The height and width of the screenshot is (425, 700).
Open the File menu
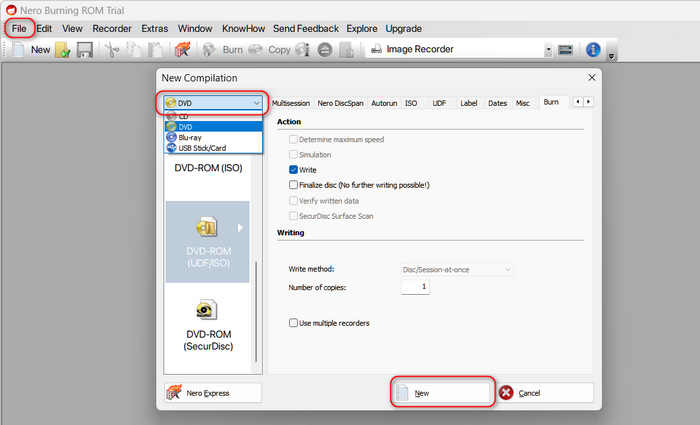coord(19,29)
